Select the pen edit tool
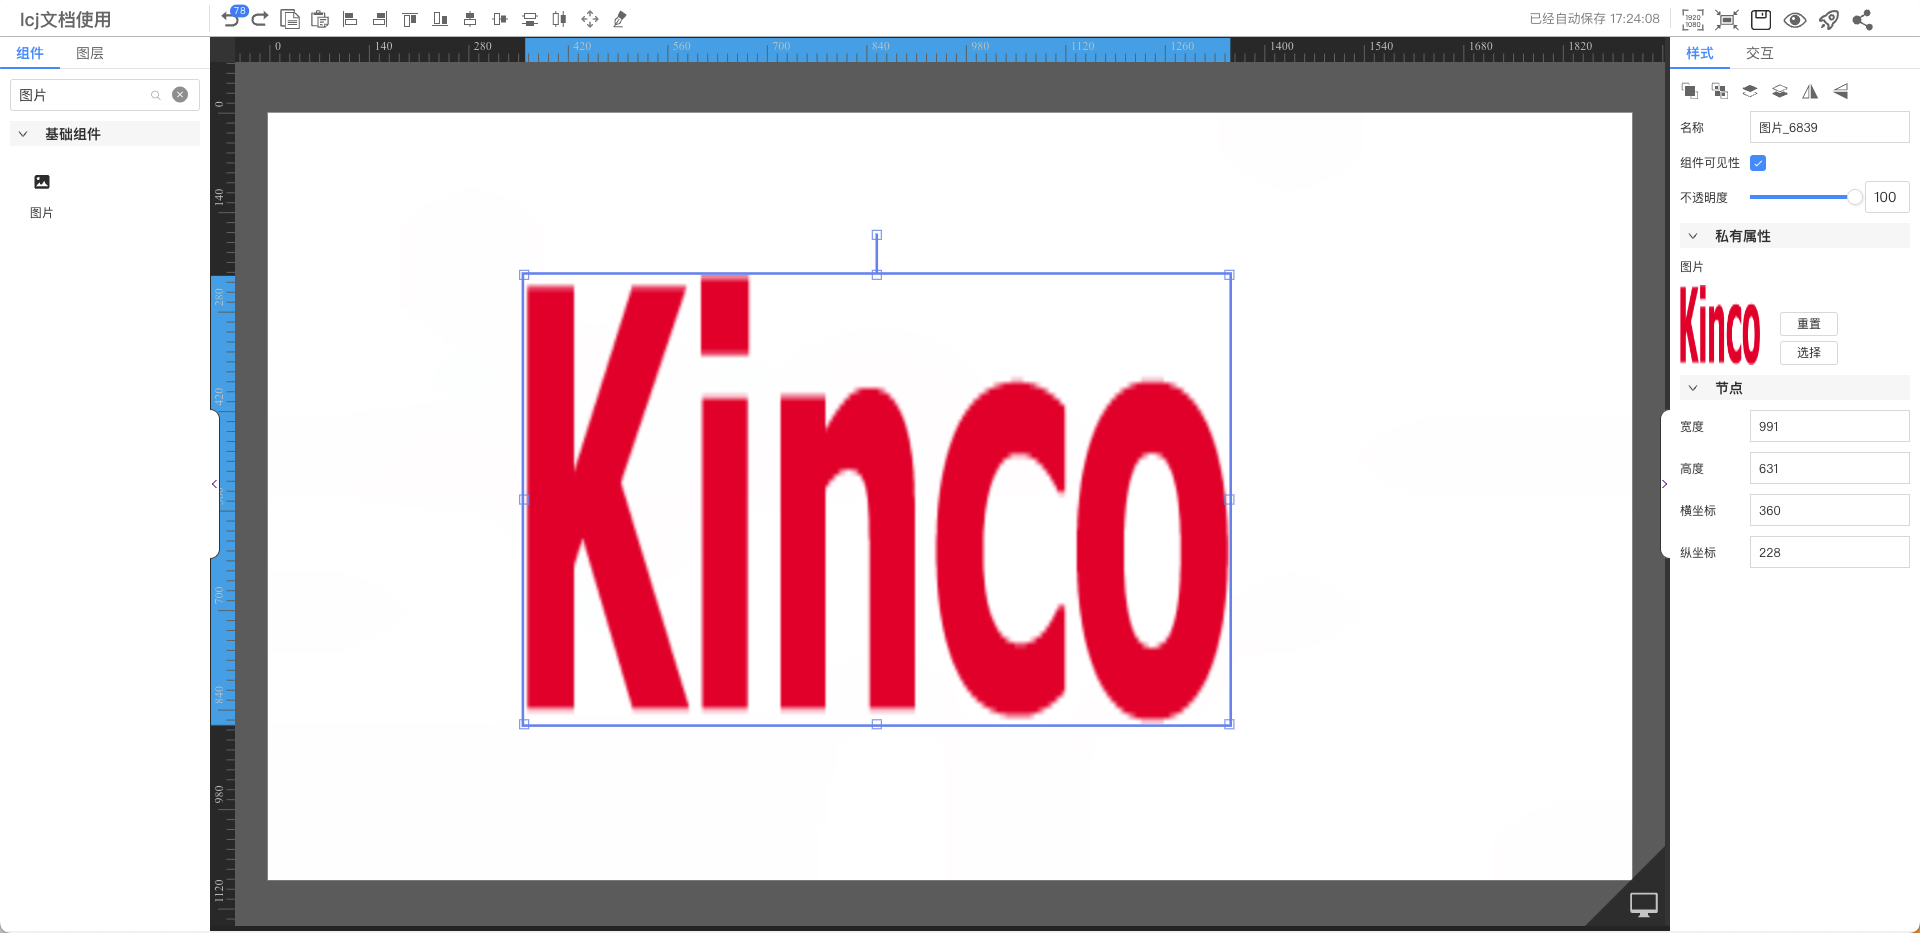Viewport: 1920px width, 933px height. pyautogui.click(x=620, y=19)
